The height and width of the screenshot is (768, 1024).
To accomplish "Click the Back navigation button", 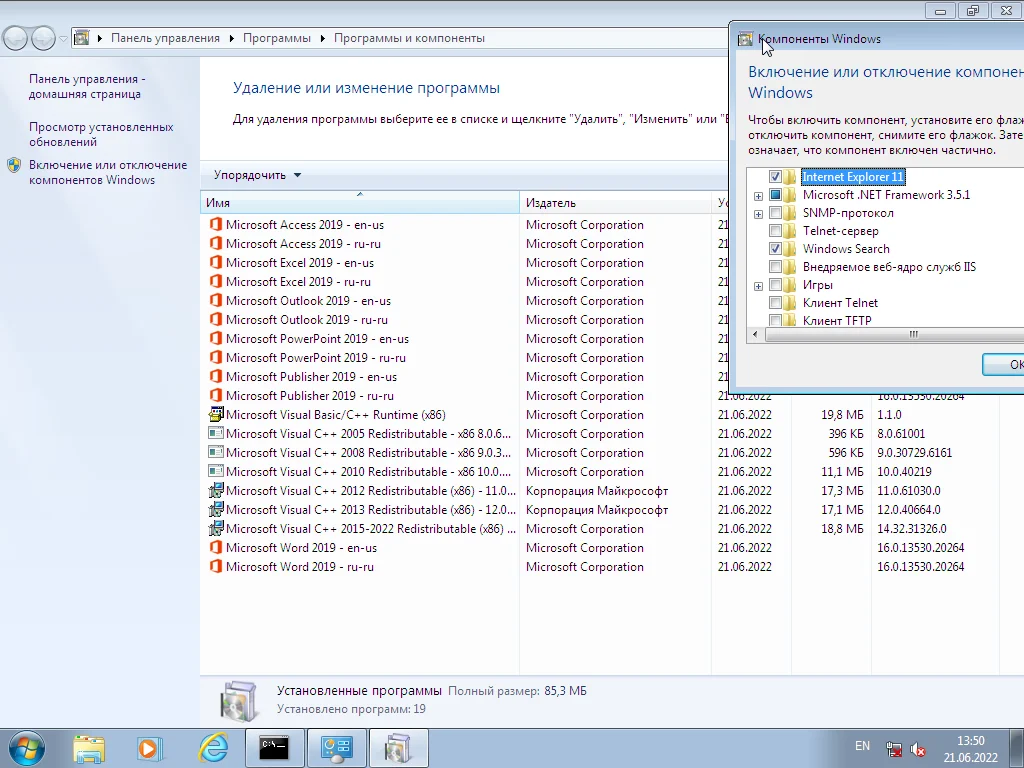I will 16,39.
